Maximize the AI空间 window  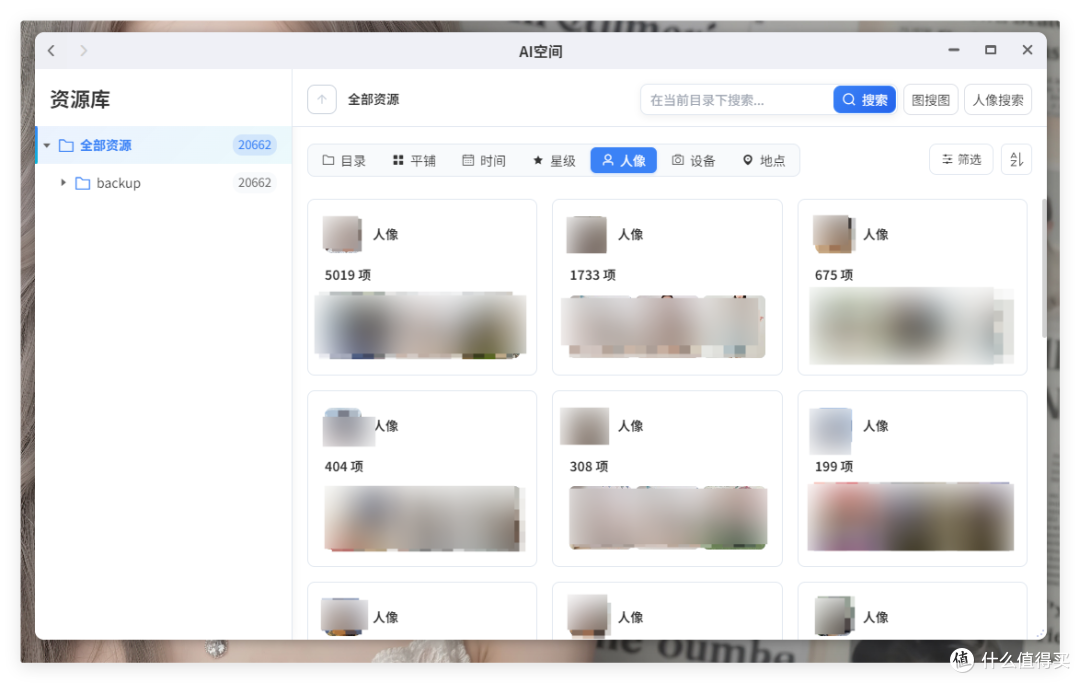coord(990,50)
